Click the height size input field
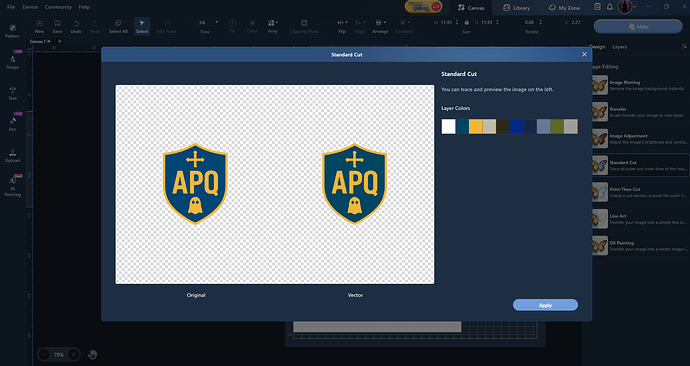This screenshot has height=366, width=690. point(487,22)
